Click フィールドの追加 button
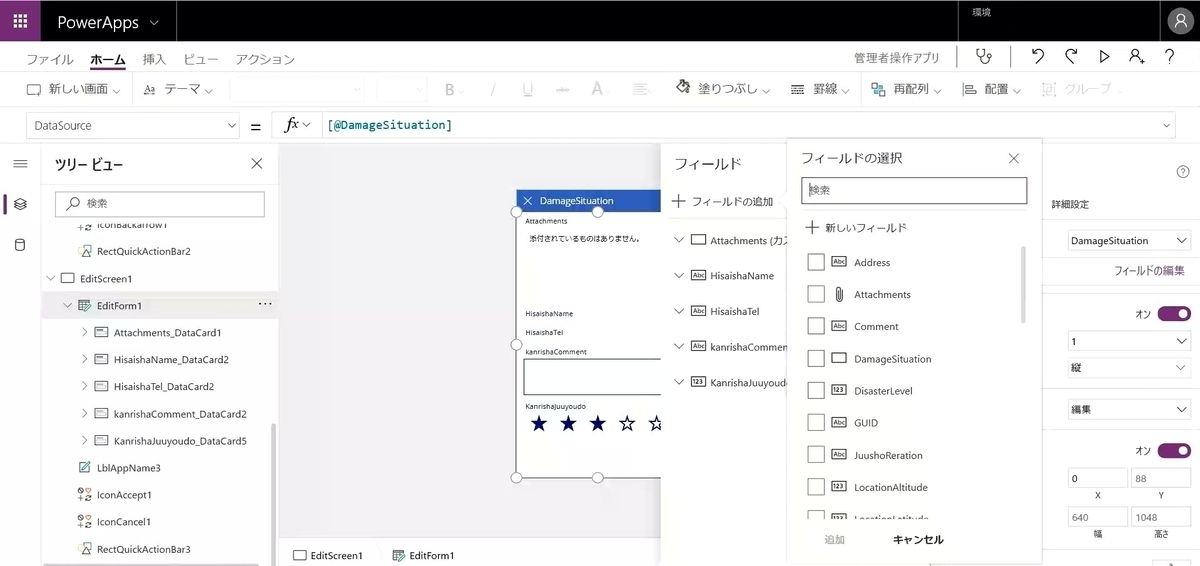Image resolution: width=1200 pixels, height=566 pixels. (x=723, y=201)
